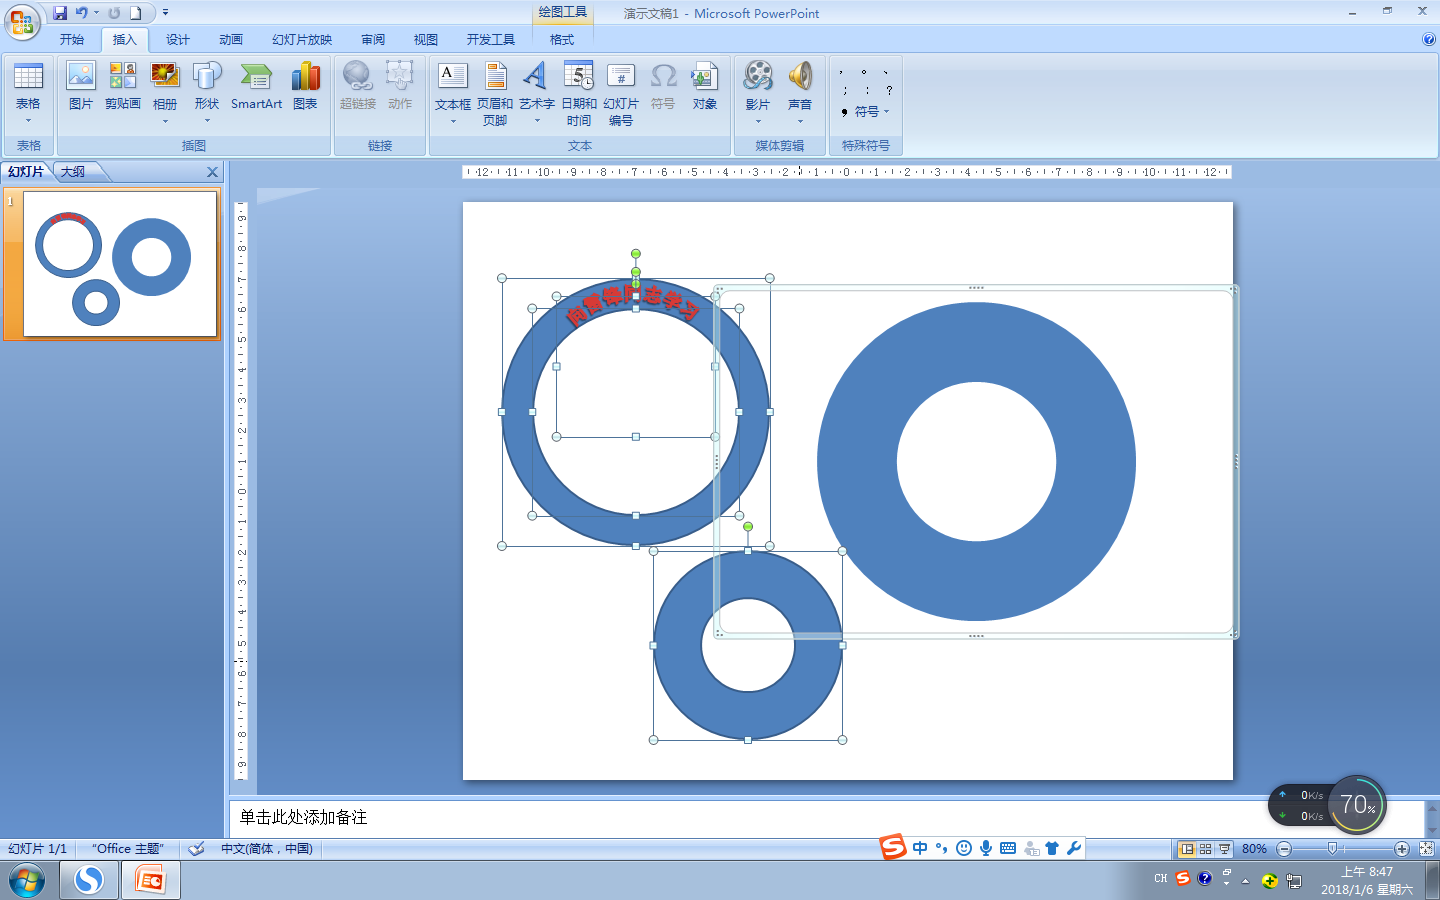
Task: Click the zoom slider handle
Action: point(1331,849)
